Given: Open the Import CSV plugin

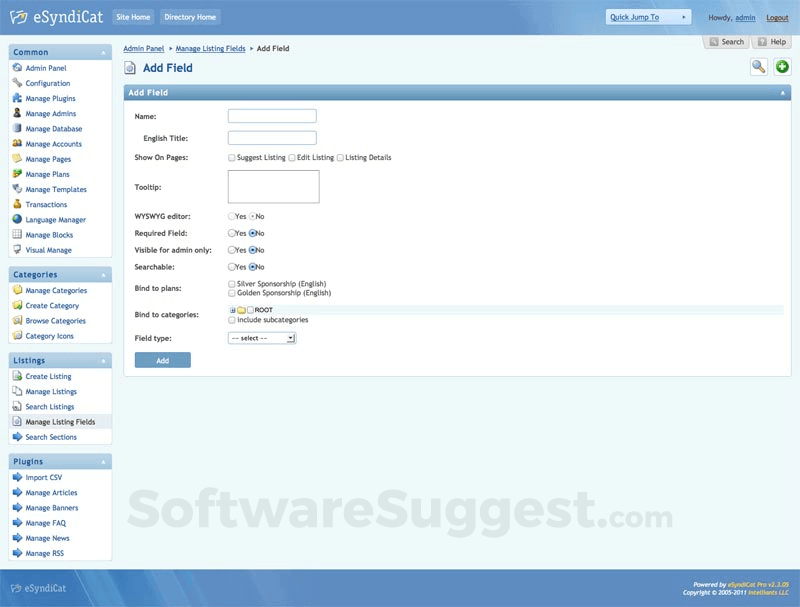Looking at the screenshot, I should click(x=42, y=477).
